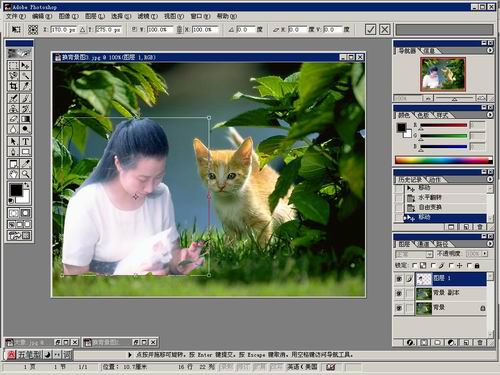Select the Eraser tool
This screenshot has height=375, width=500.
pos(13,119)
